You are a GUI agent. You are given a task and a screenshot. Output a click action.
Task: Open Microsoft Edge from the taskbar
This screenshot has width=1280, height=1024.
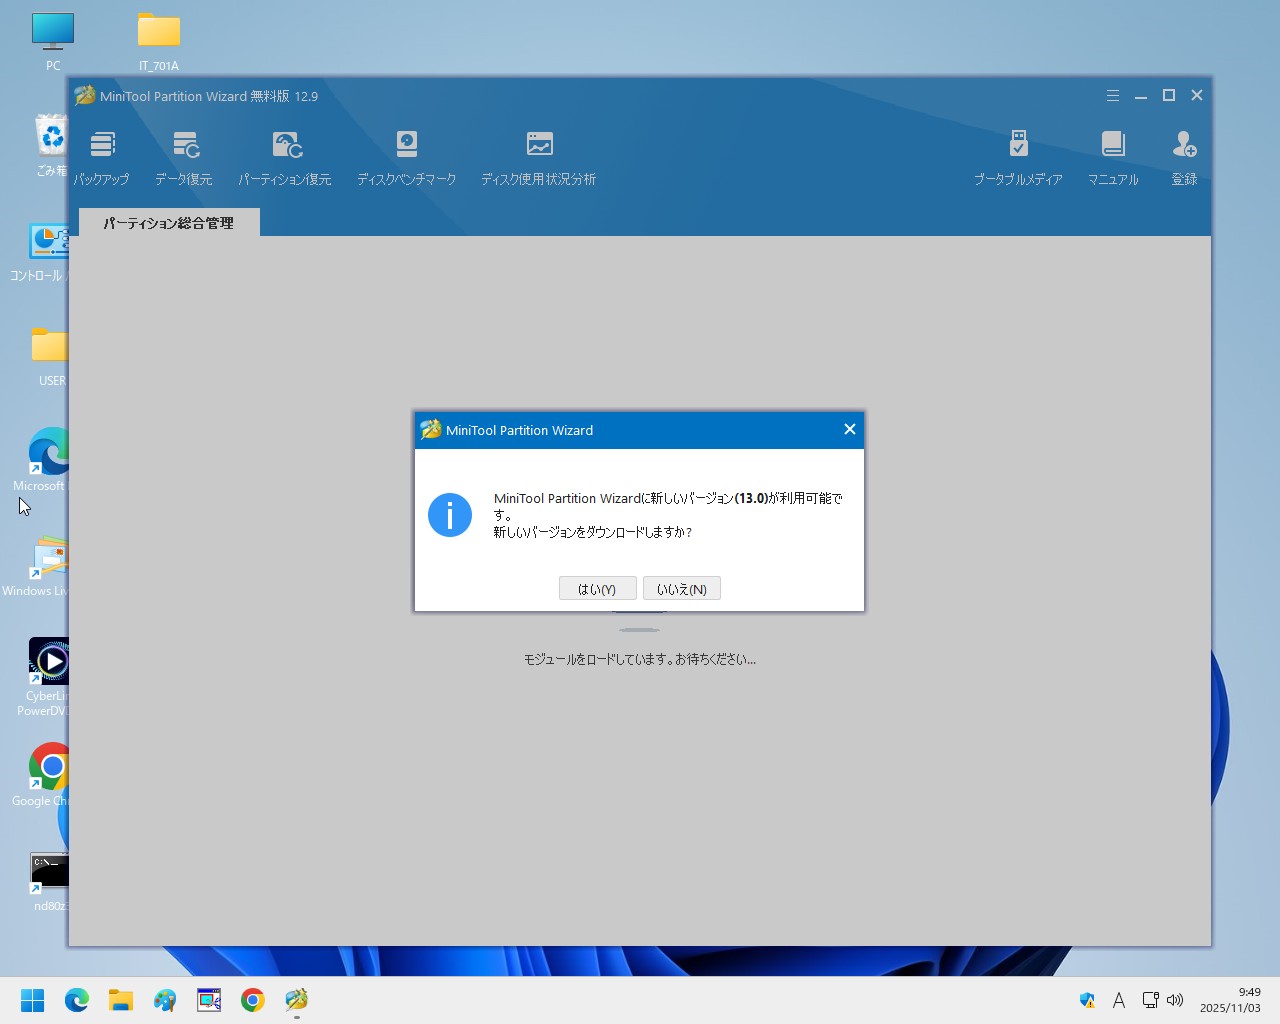coord(77,1000)
